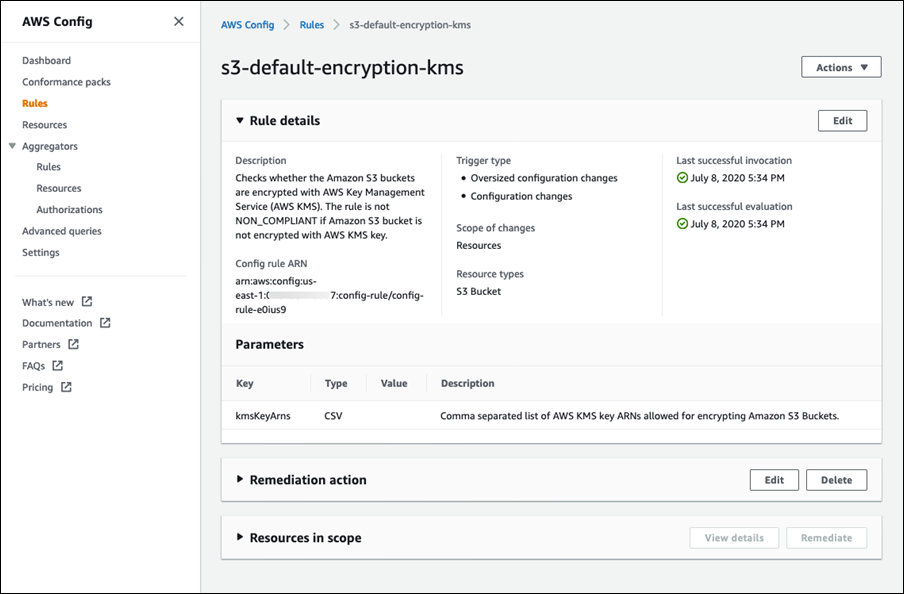
Task: Close the AWS Config side panel
Action: click(178, 21)
